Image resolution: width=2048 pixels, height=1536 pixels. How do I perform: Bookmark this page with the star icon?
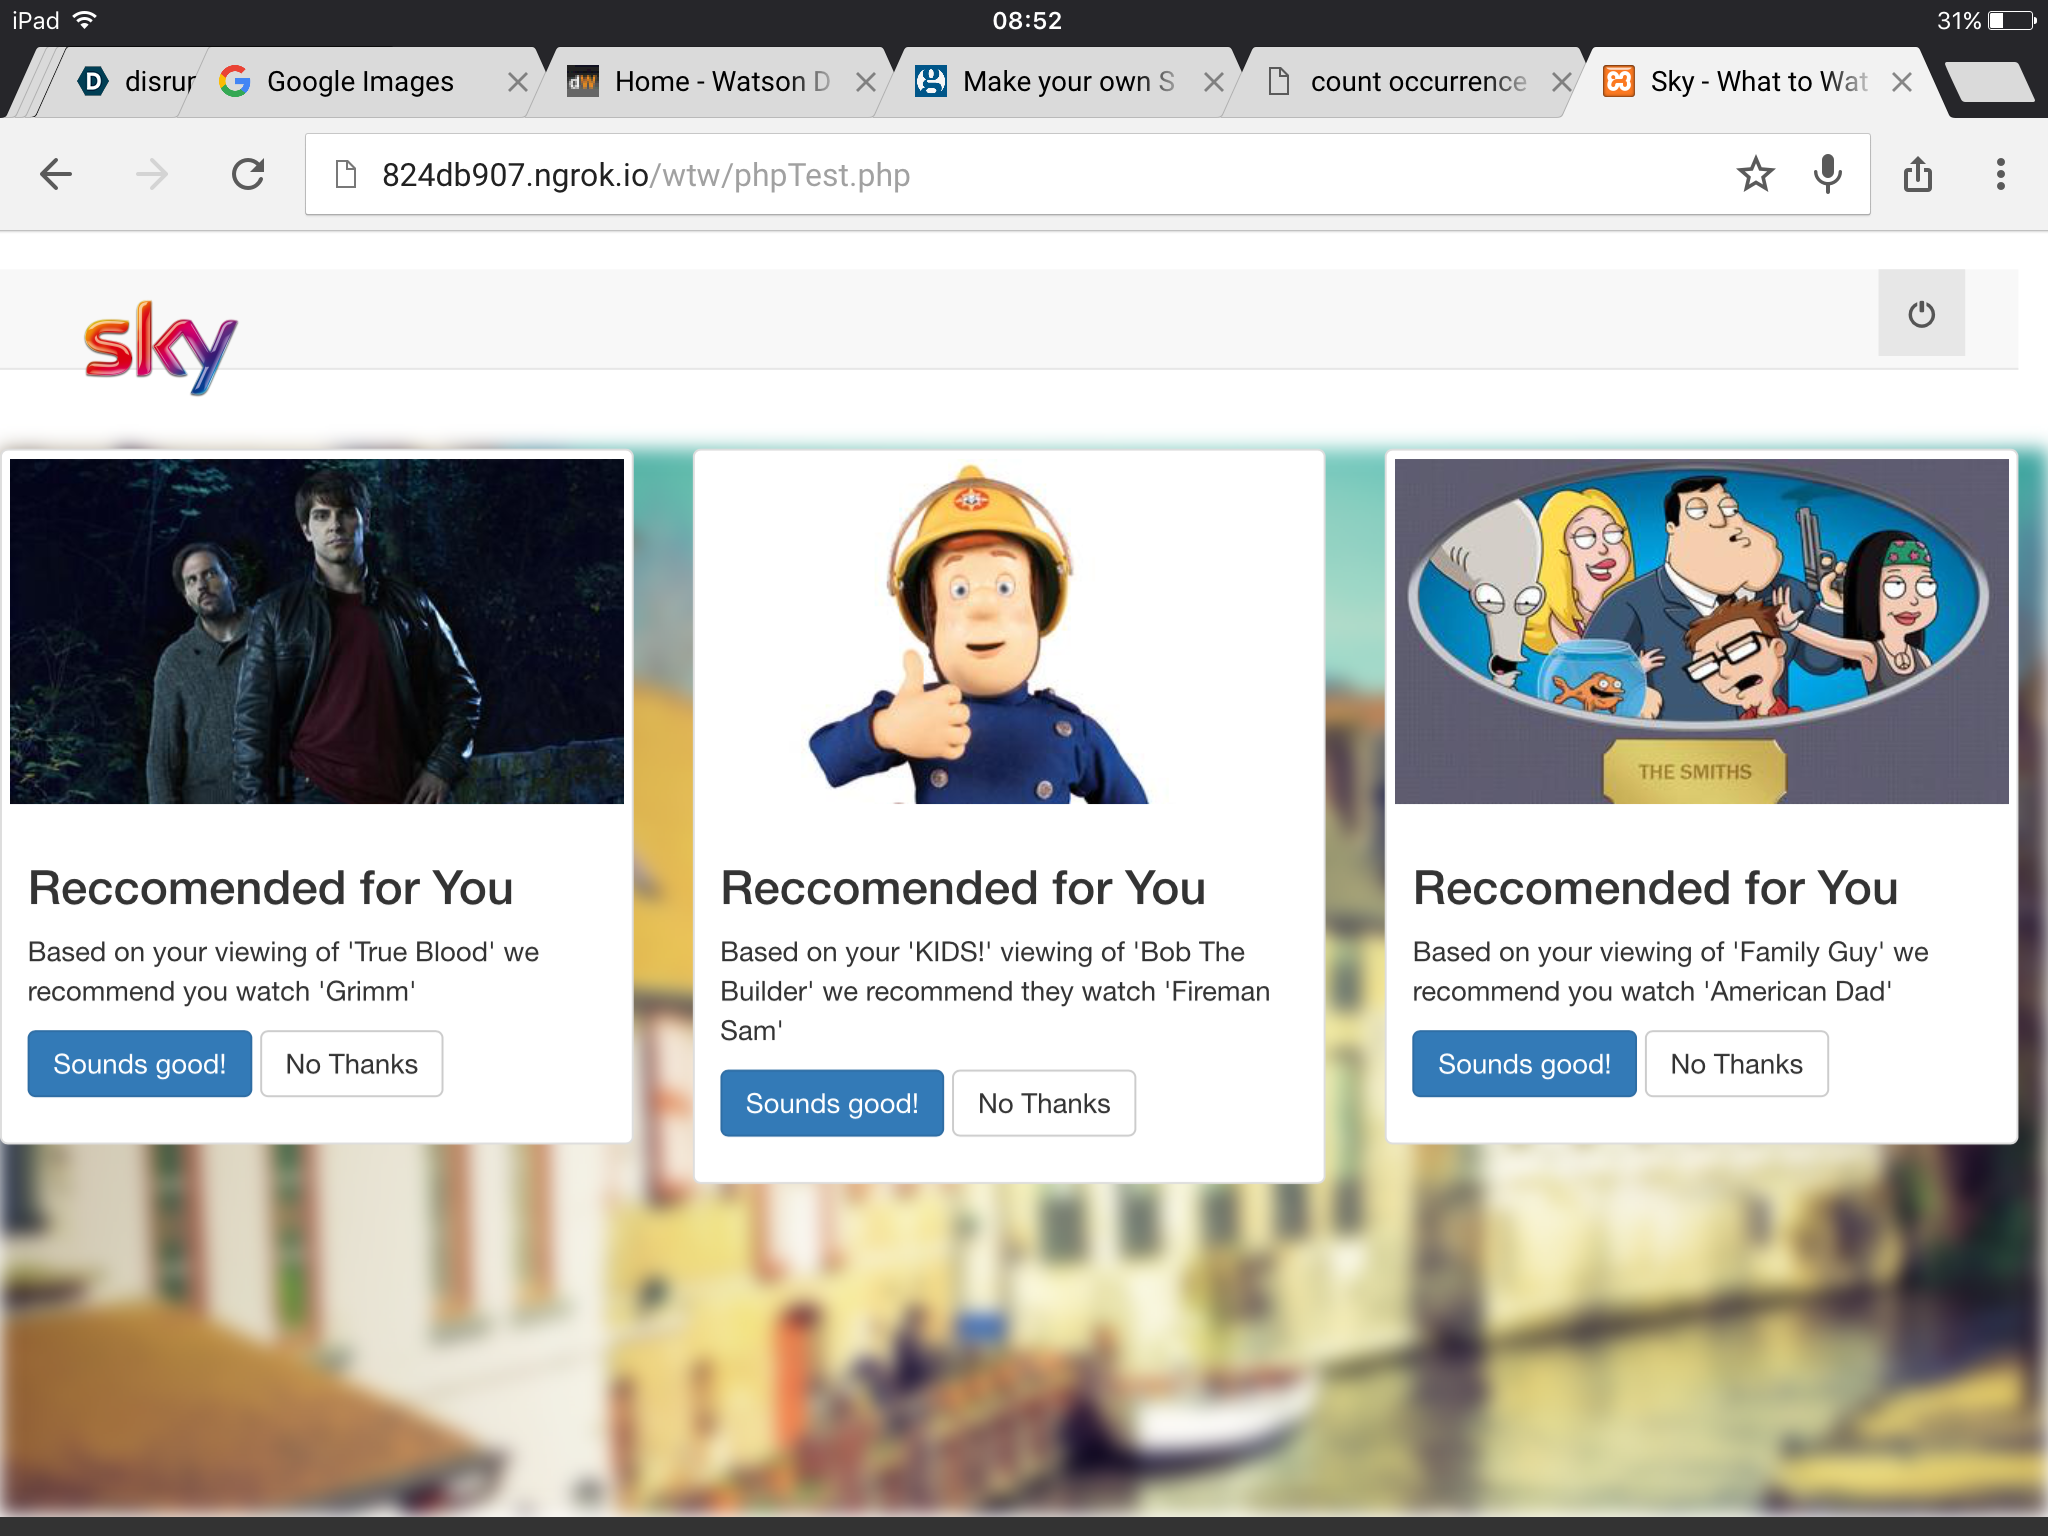point(1755,175)
